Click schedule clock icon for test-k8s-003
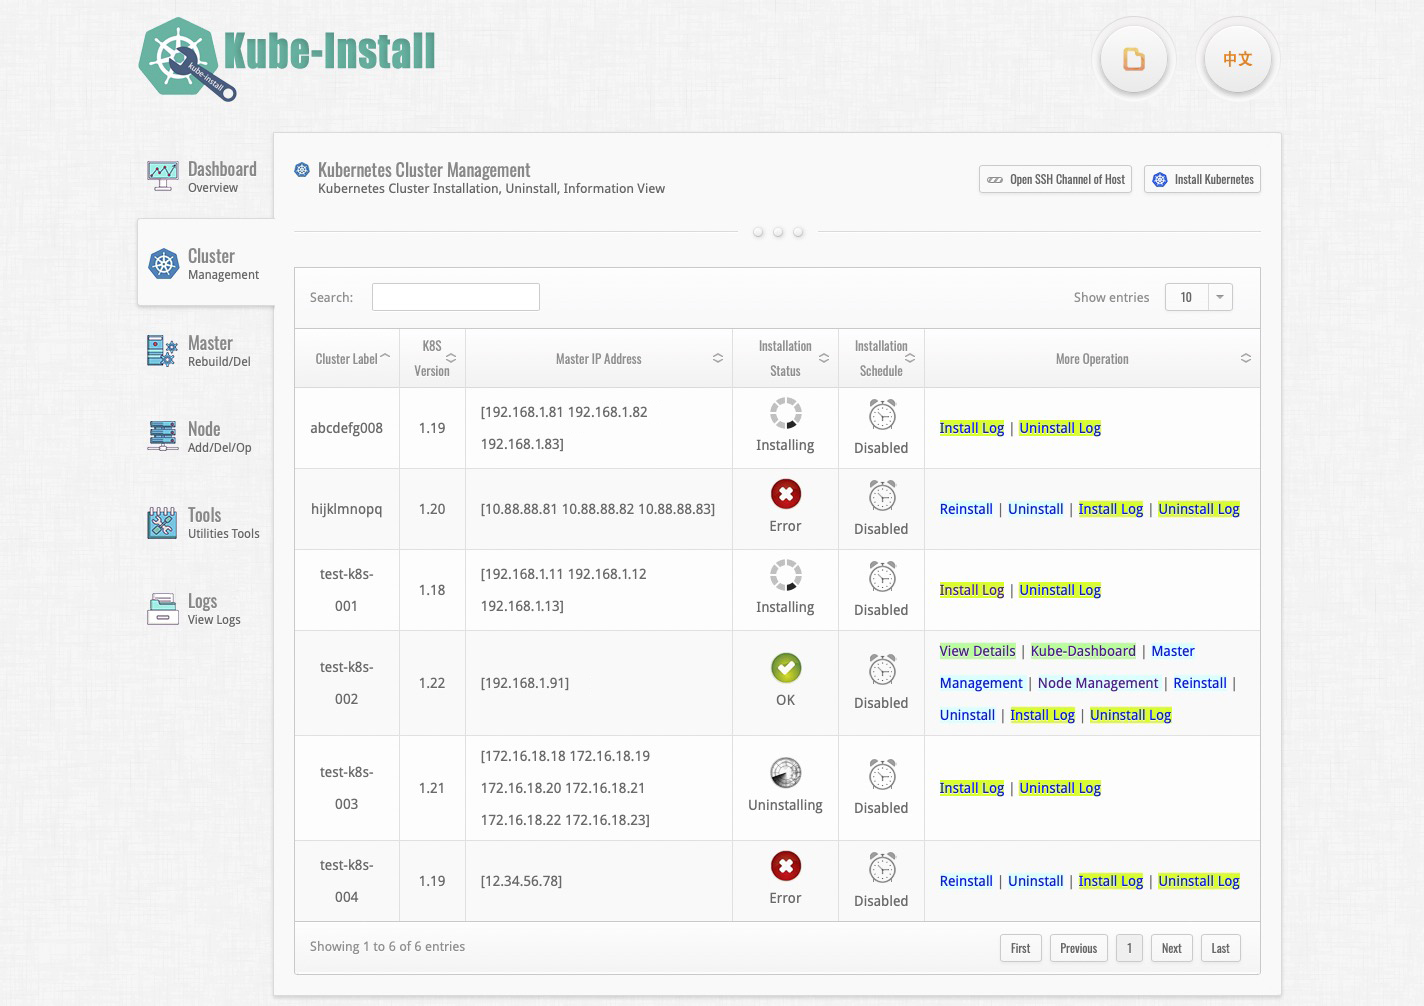The height and width of the screenshot is (1006, 1424). [882, 774]
